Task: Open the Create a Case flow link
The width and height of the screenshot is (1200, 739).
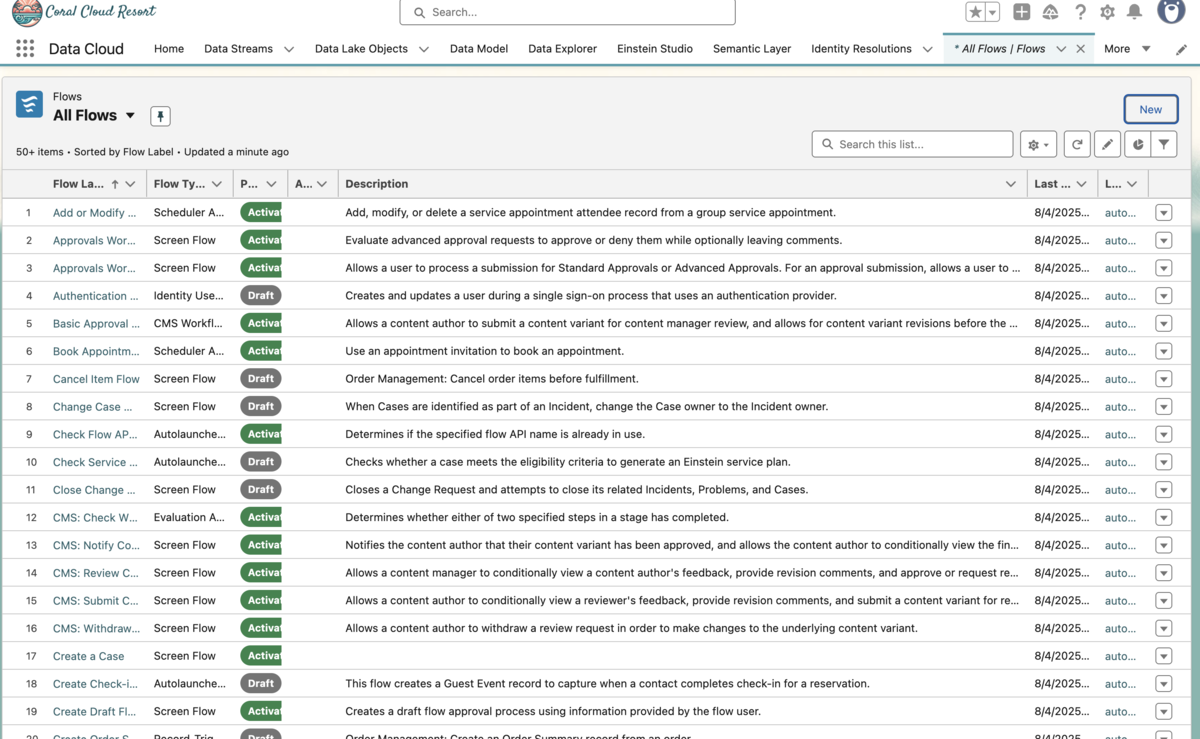Action: (x=89, y=656)
